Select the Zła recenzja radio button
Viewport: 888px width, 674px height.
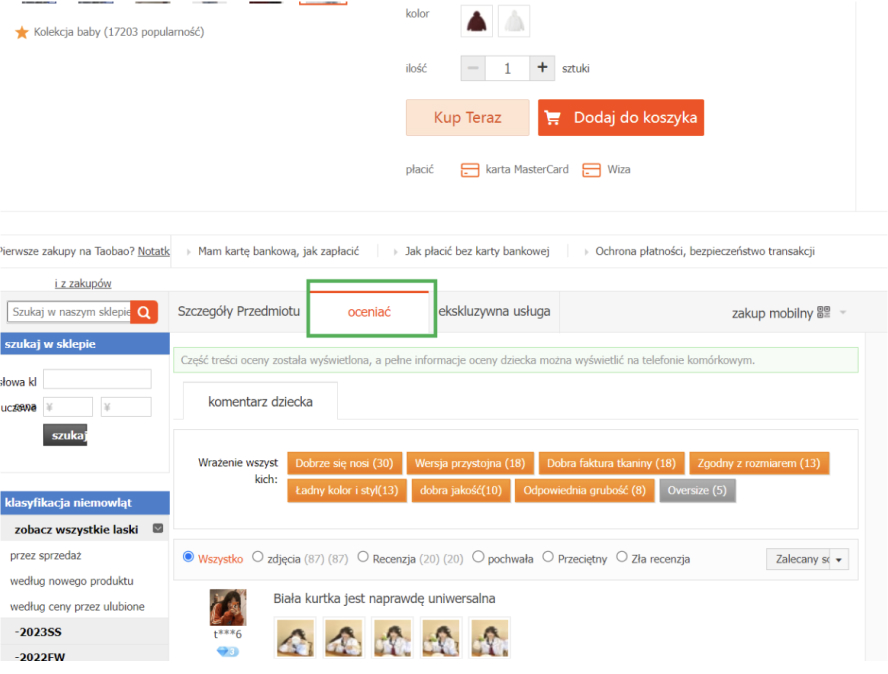click(x=622, y=558)
